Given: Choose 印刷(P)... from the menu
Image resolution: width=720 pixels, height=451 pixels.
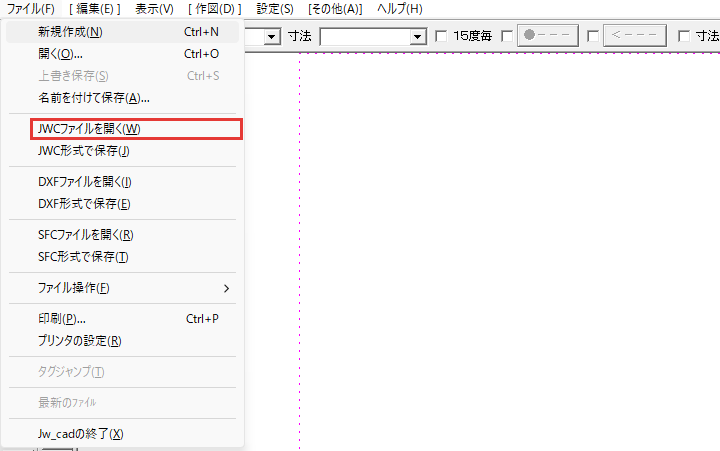Looking at the screenshot, I should coord(122,319).
